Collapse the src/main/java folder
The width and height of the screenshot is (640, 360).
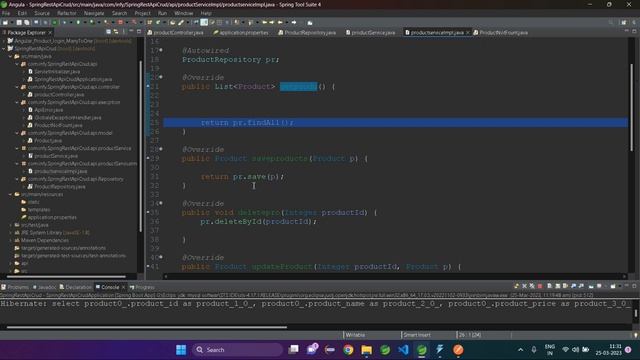[x=11, y=56]
